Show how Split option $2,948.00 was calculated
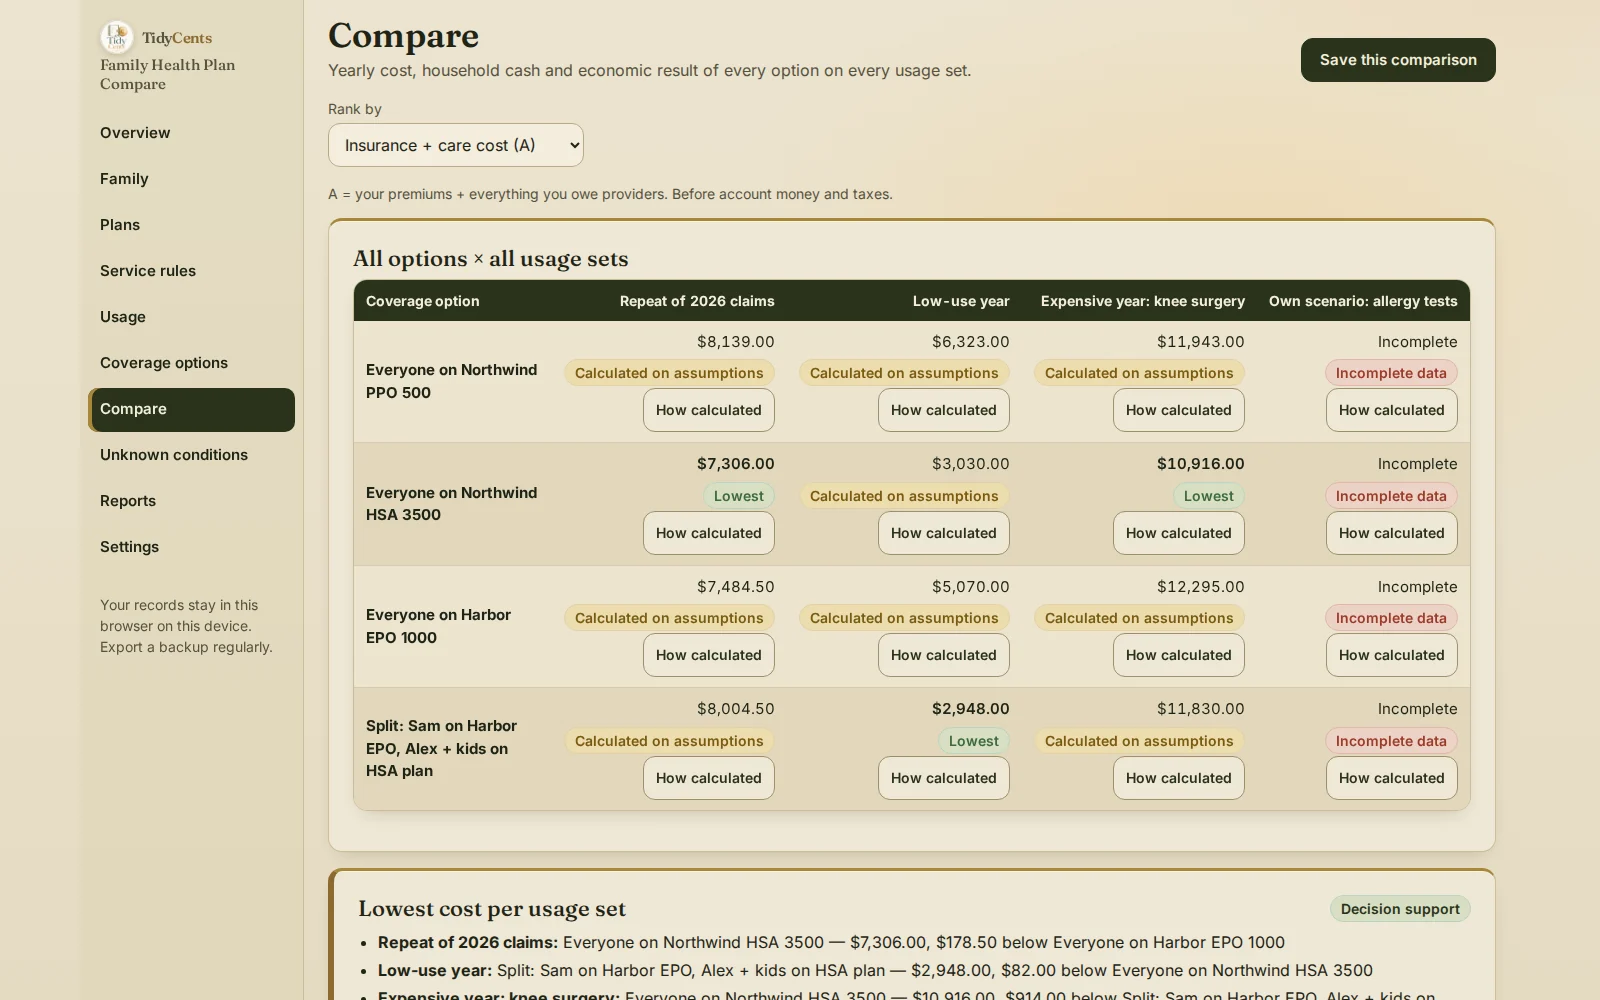Image resolution: width=1600 pixels, height=1000 pixels. 944,778
